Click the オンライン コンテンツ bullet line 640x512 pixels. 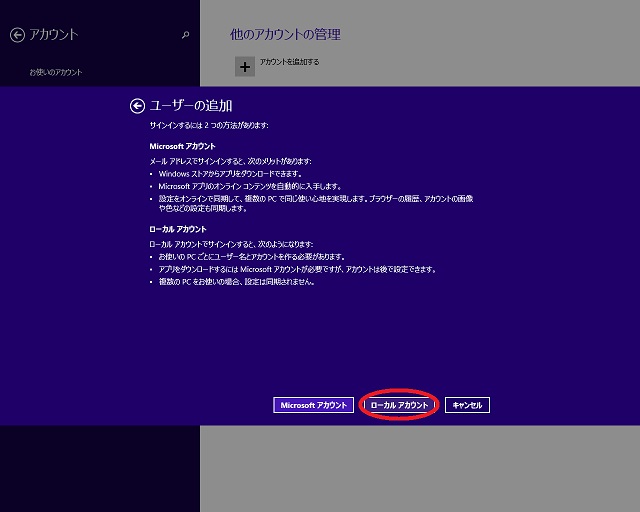(x=250, y=186)
